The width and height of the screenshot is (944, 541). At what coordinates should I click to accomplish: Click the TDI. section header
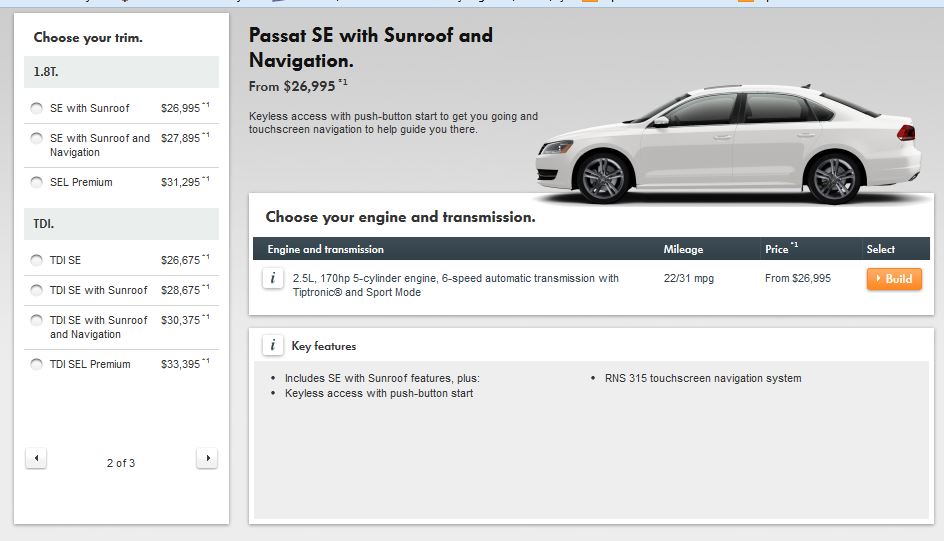click(x=121, y=224)
